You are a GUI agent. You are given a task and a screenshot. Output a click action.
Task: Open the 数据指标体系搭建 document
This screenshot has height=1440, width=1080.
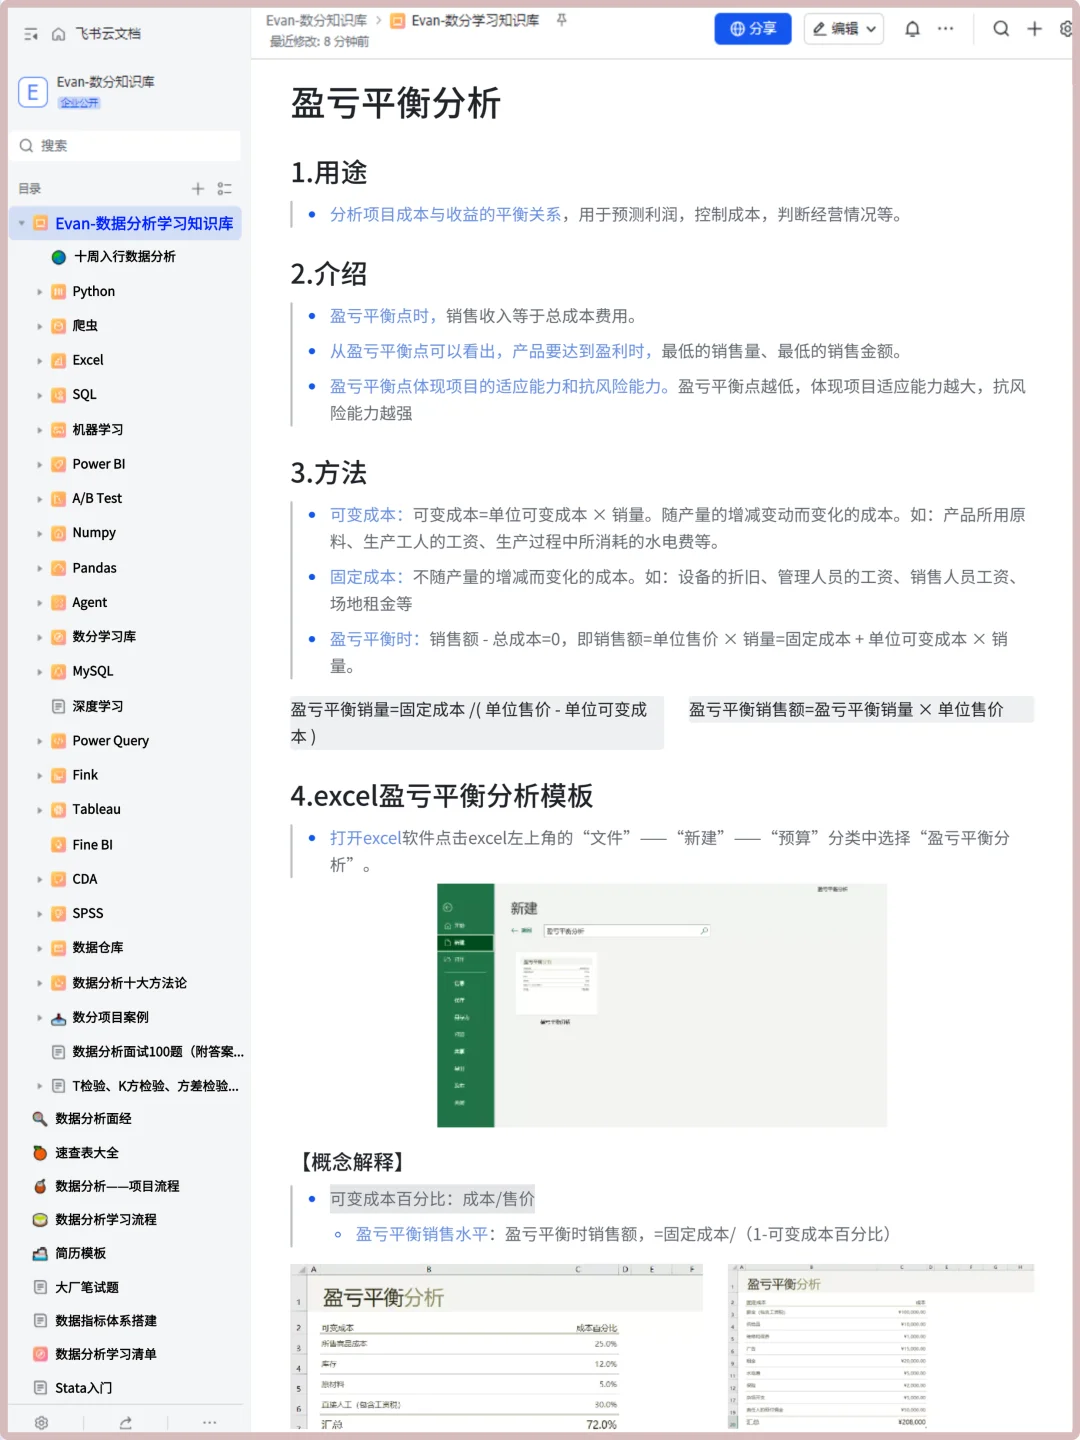click(x=105, y=1321)
